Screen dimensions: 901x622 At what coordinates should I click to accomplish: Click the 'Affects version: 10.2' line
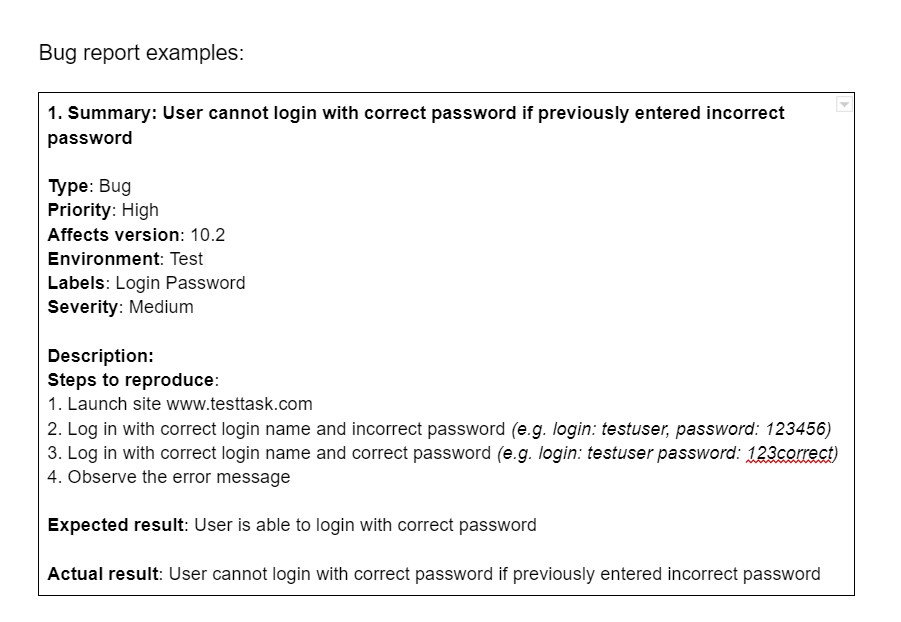[x=136, y=234]
